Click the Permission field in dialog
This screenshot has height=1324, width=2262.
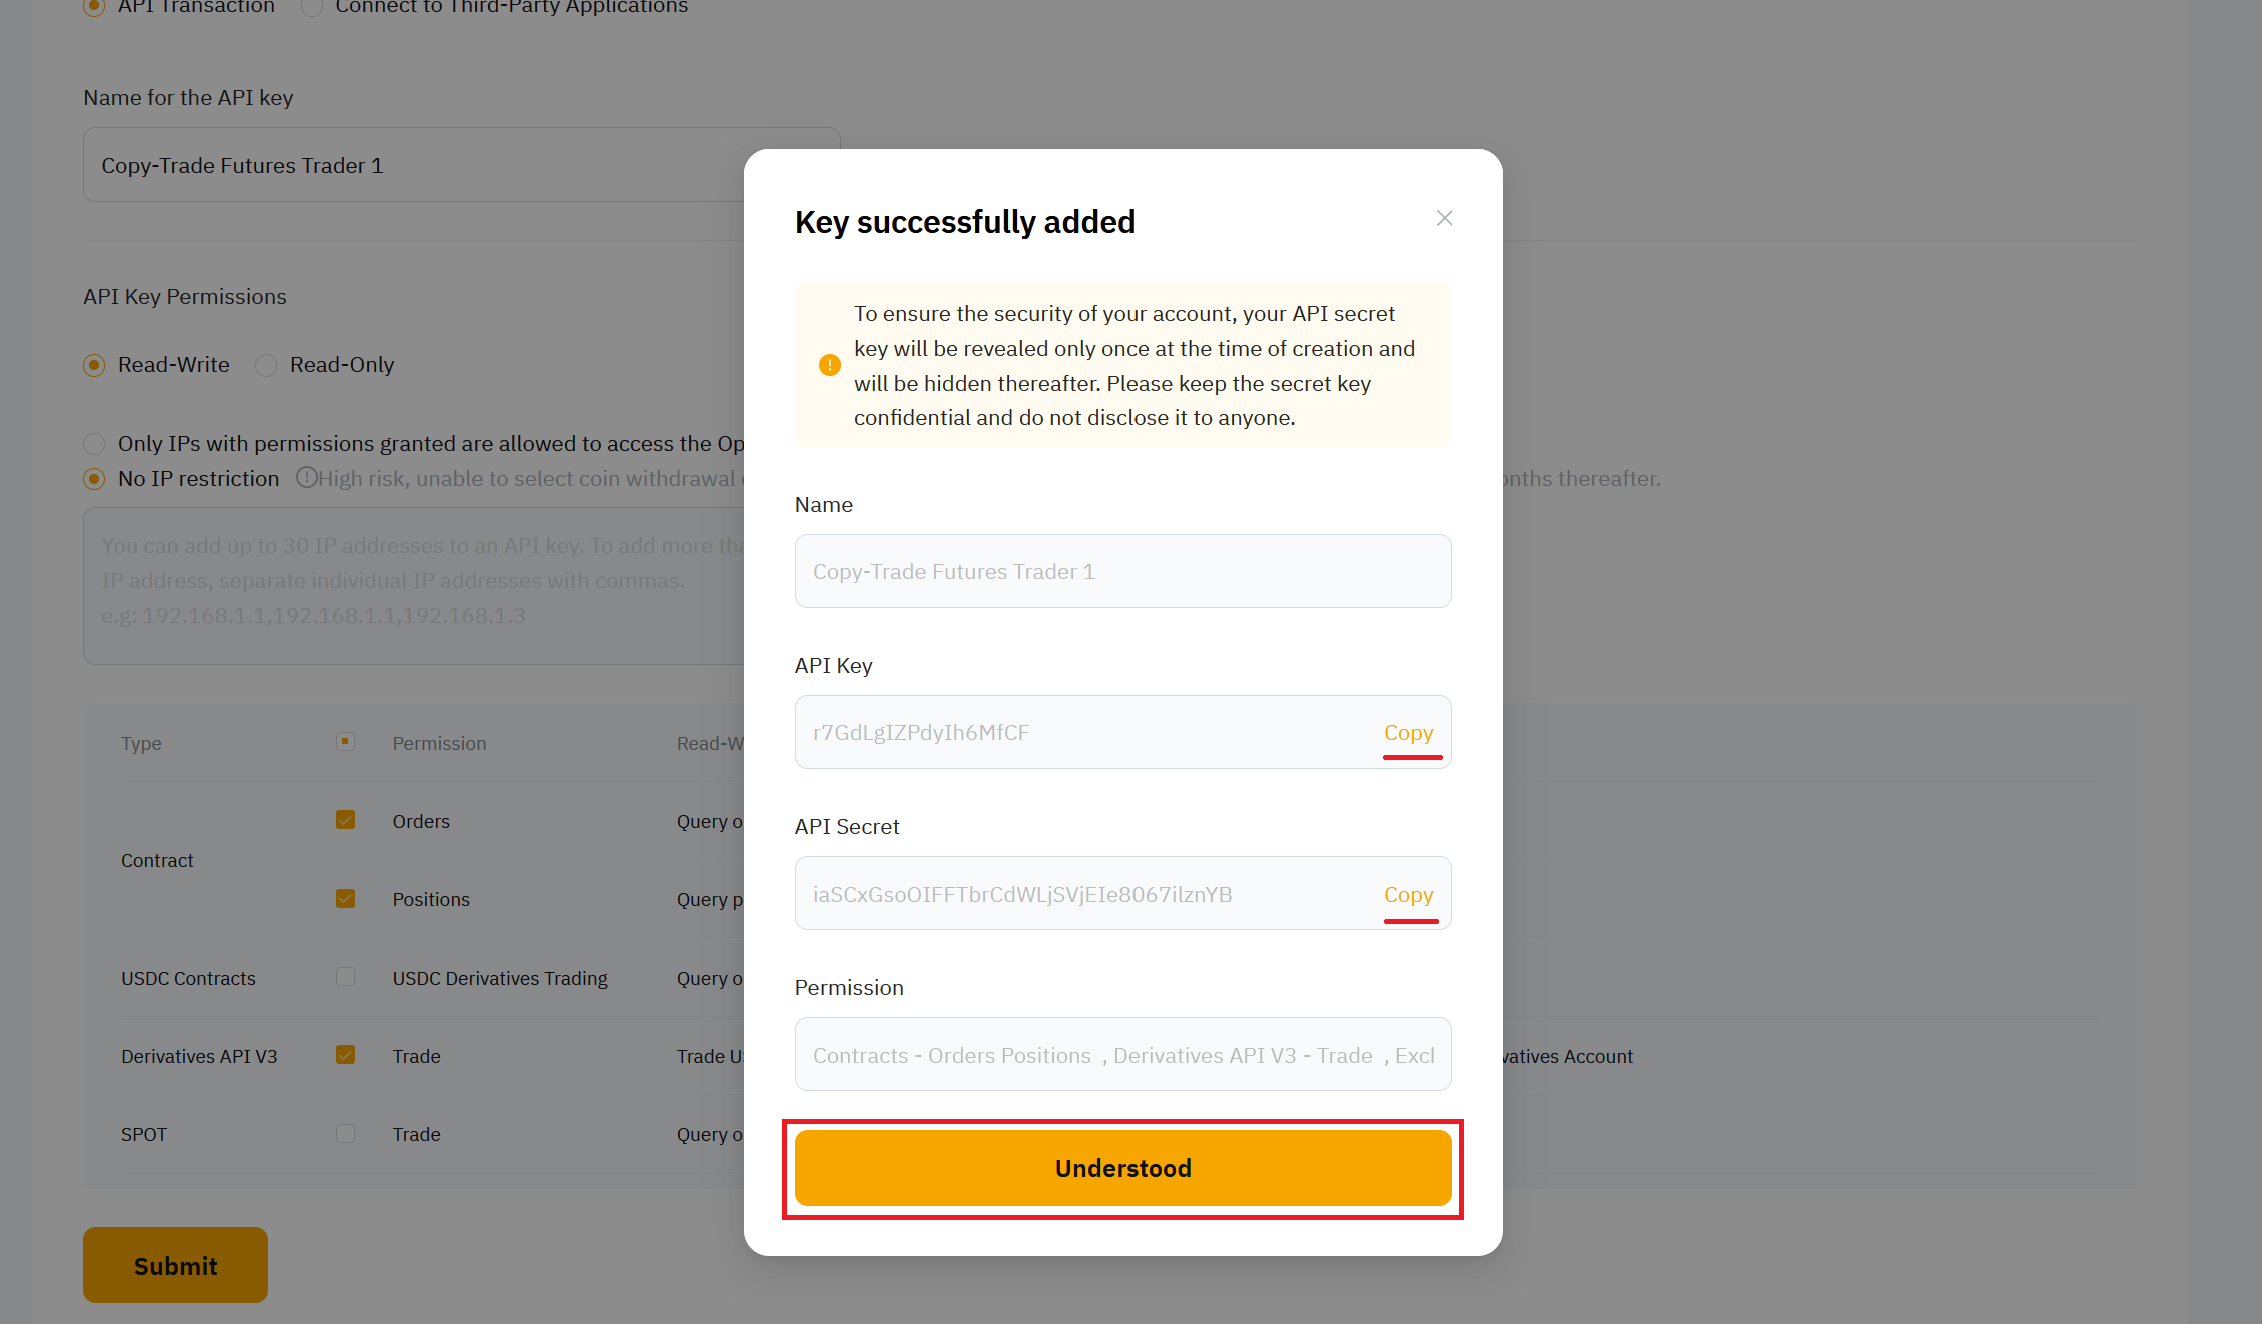coord(1123,1054)
